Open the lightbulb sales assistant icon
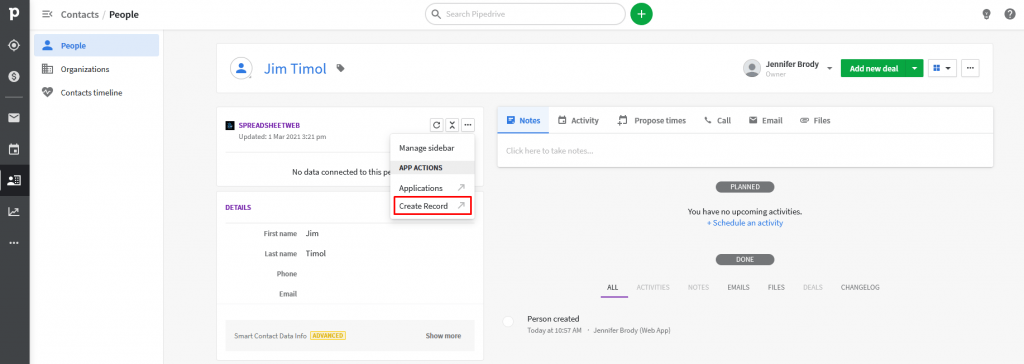Image resolution: width=1024 pixels, height=364 pixels. pyautogui.click(x=987, y=14)
